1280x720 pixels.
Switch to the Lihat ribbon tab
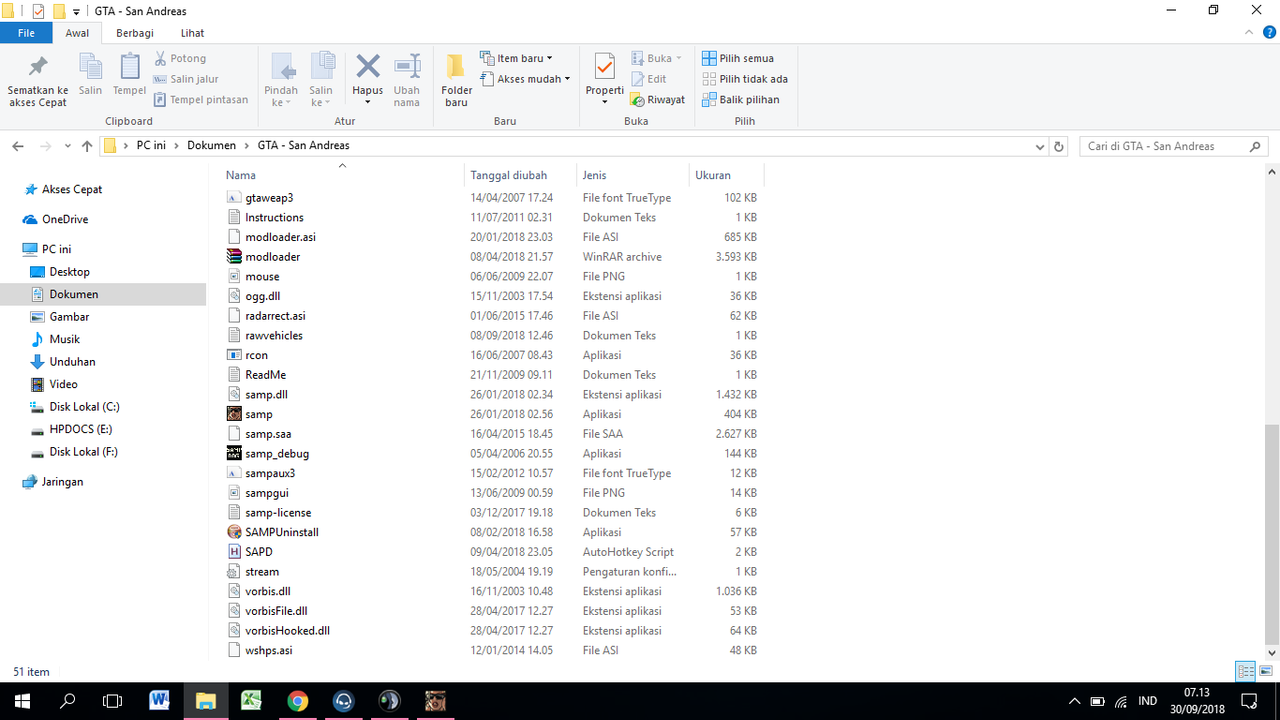coord(192,33)
